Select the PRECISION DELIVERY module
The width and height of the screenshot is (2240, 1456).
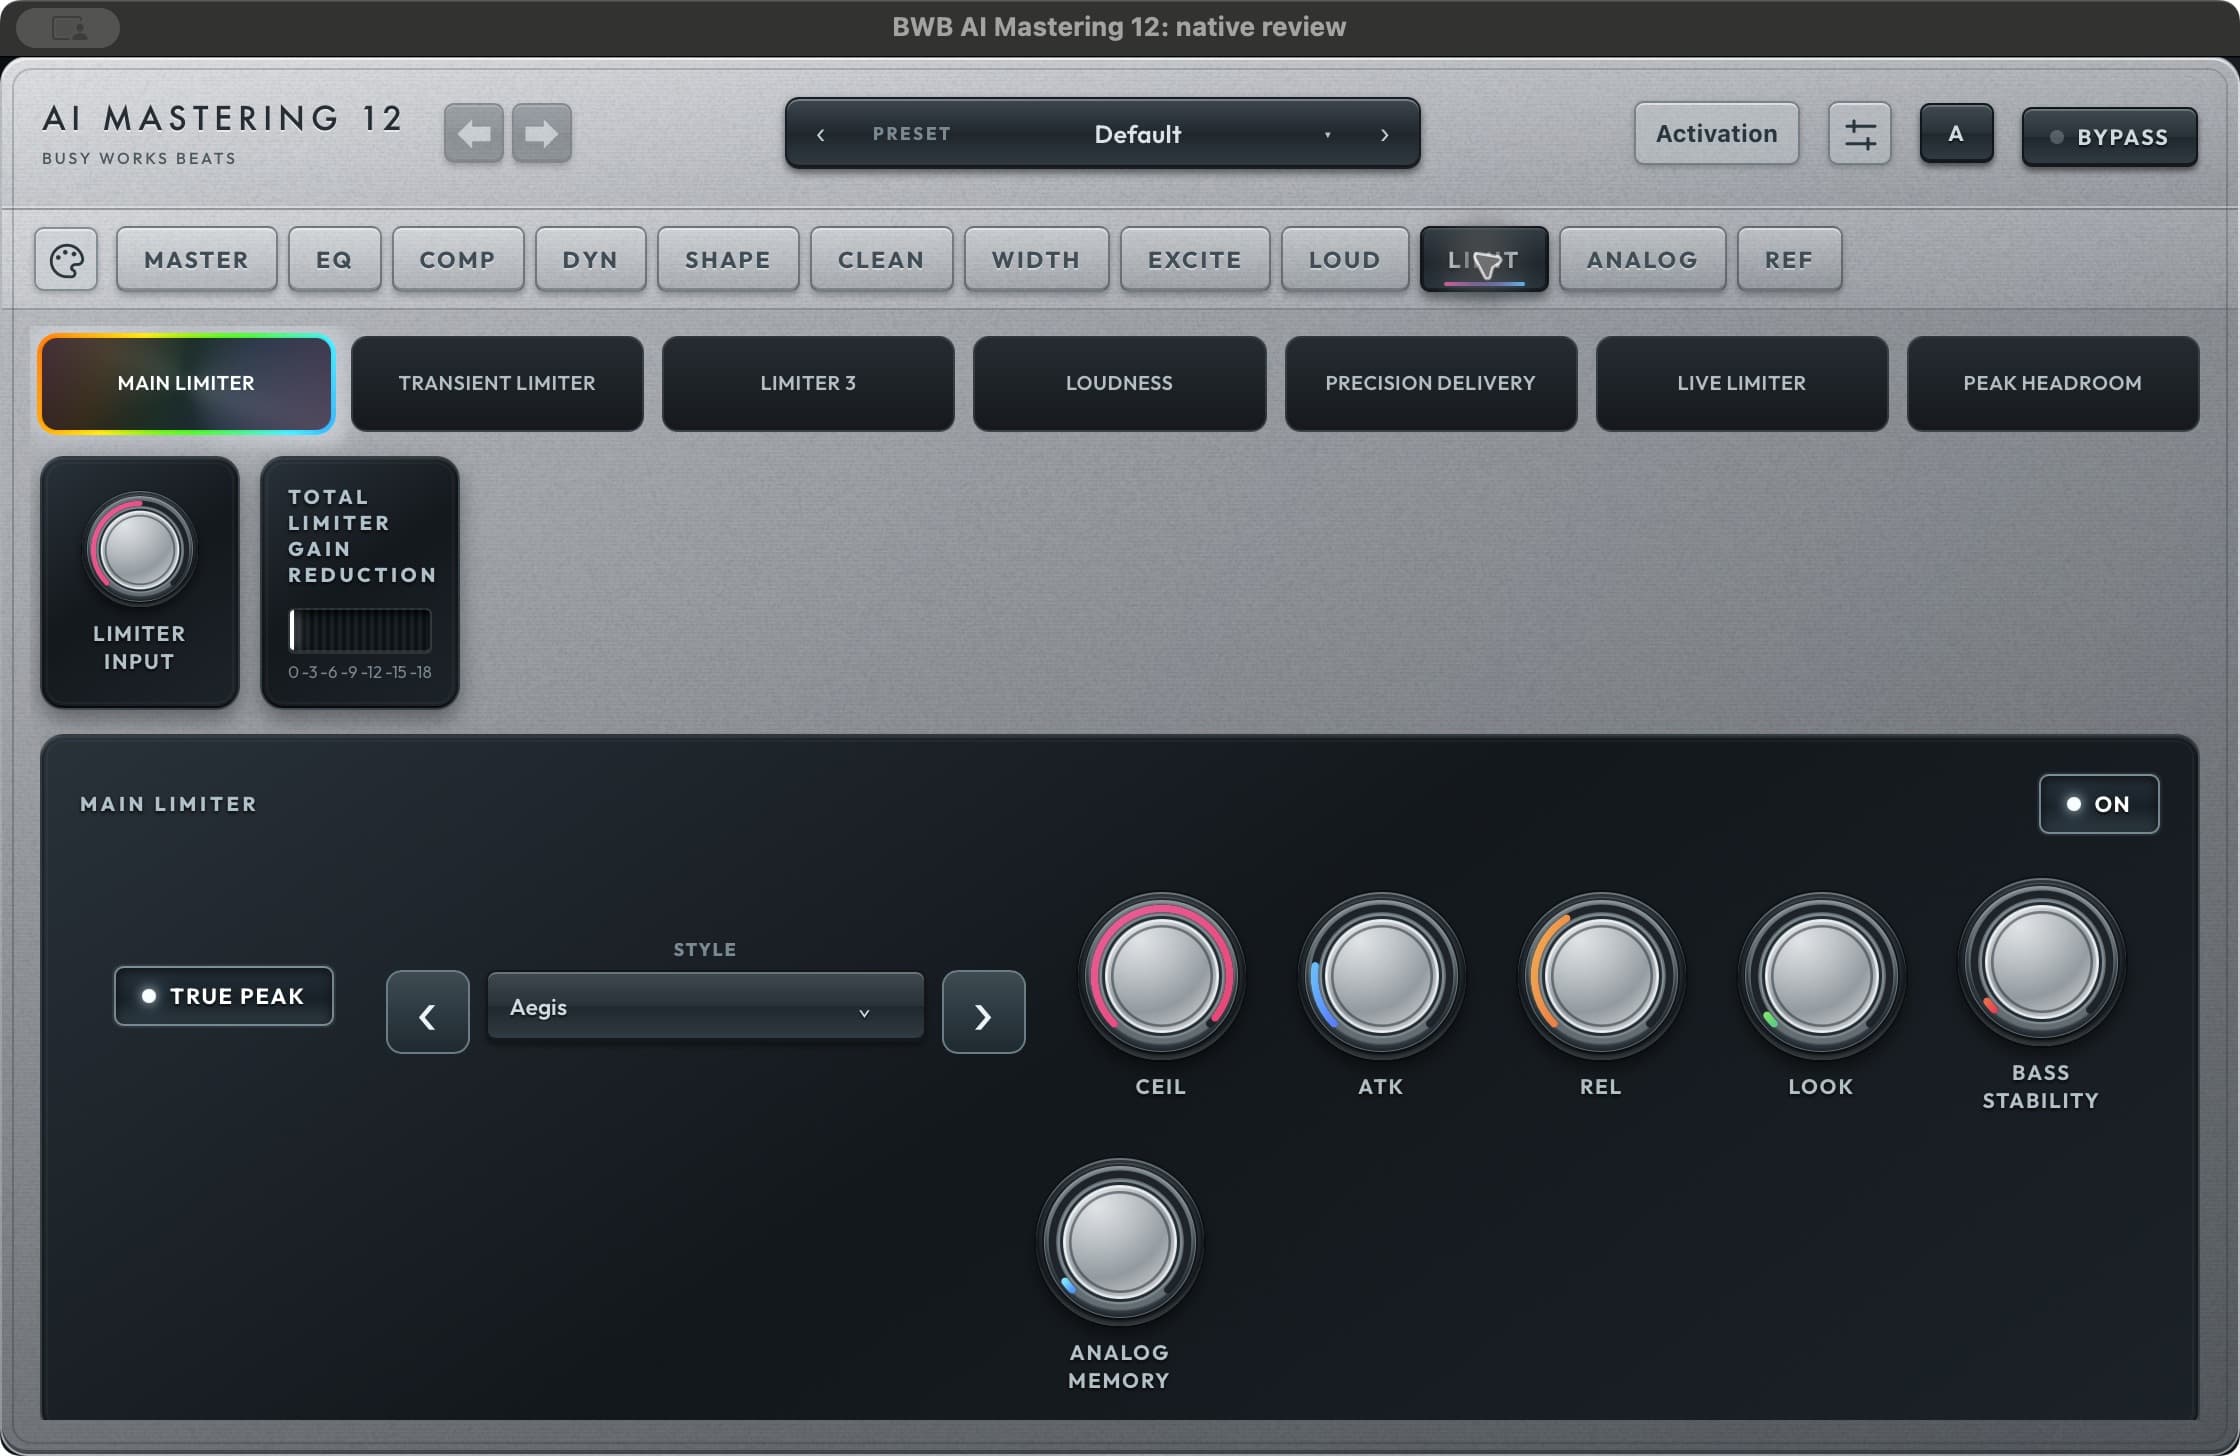tap(1431, 384)
